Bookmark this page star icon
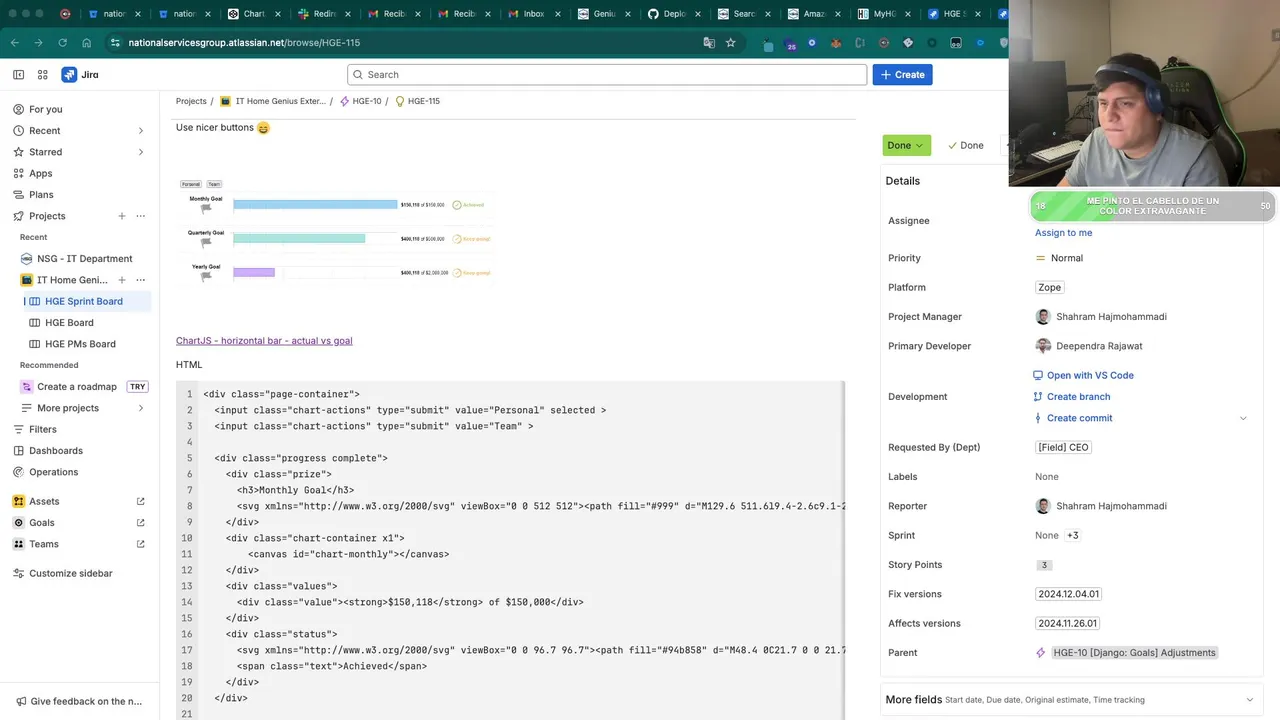Screen dimensions: 1280x720 [x=731, y=43]
